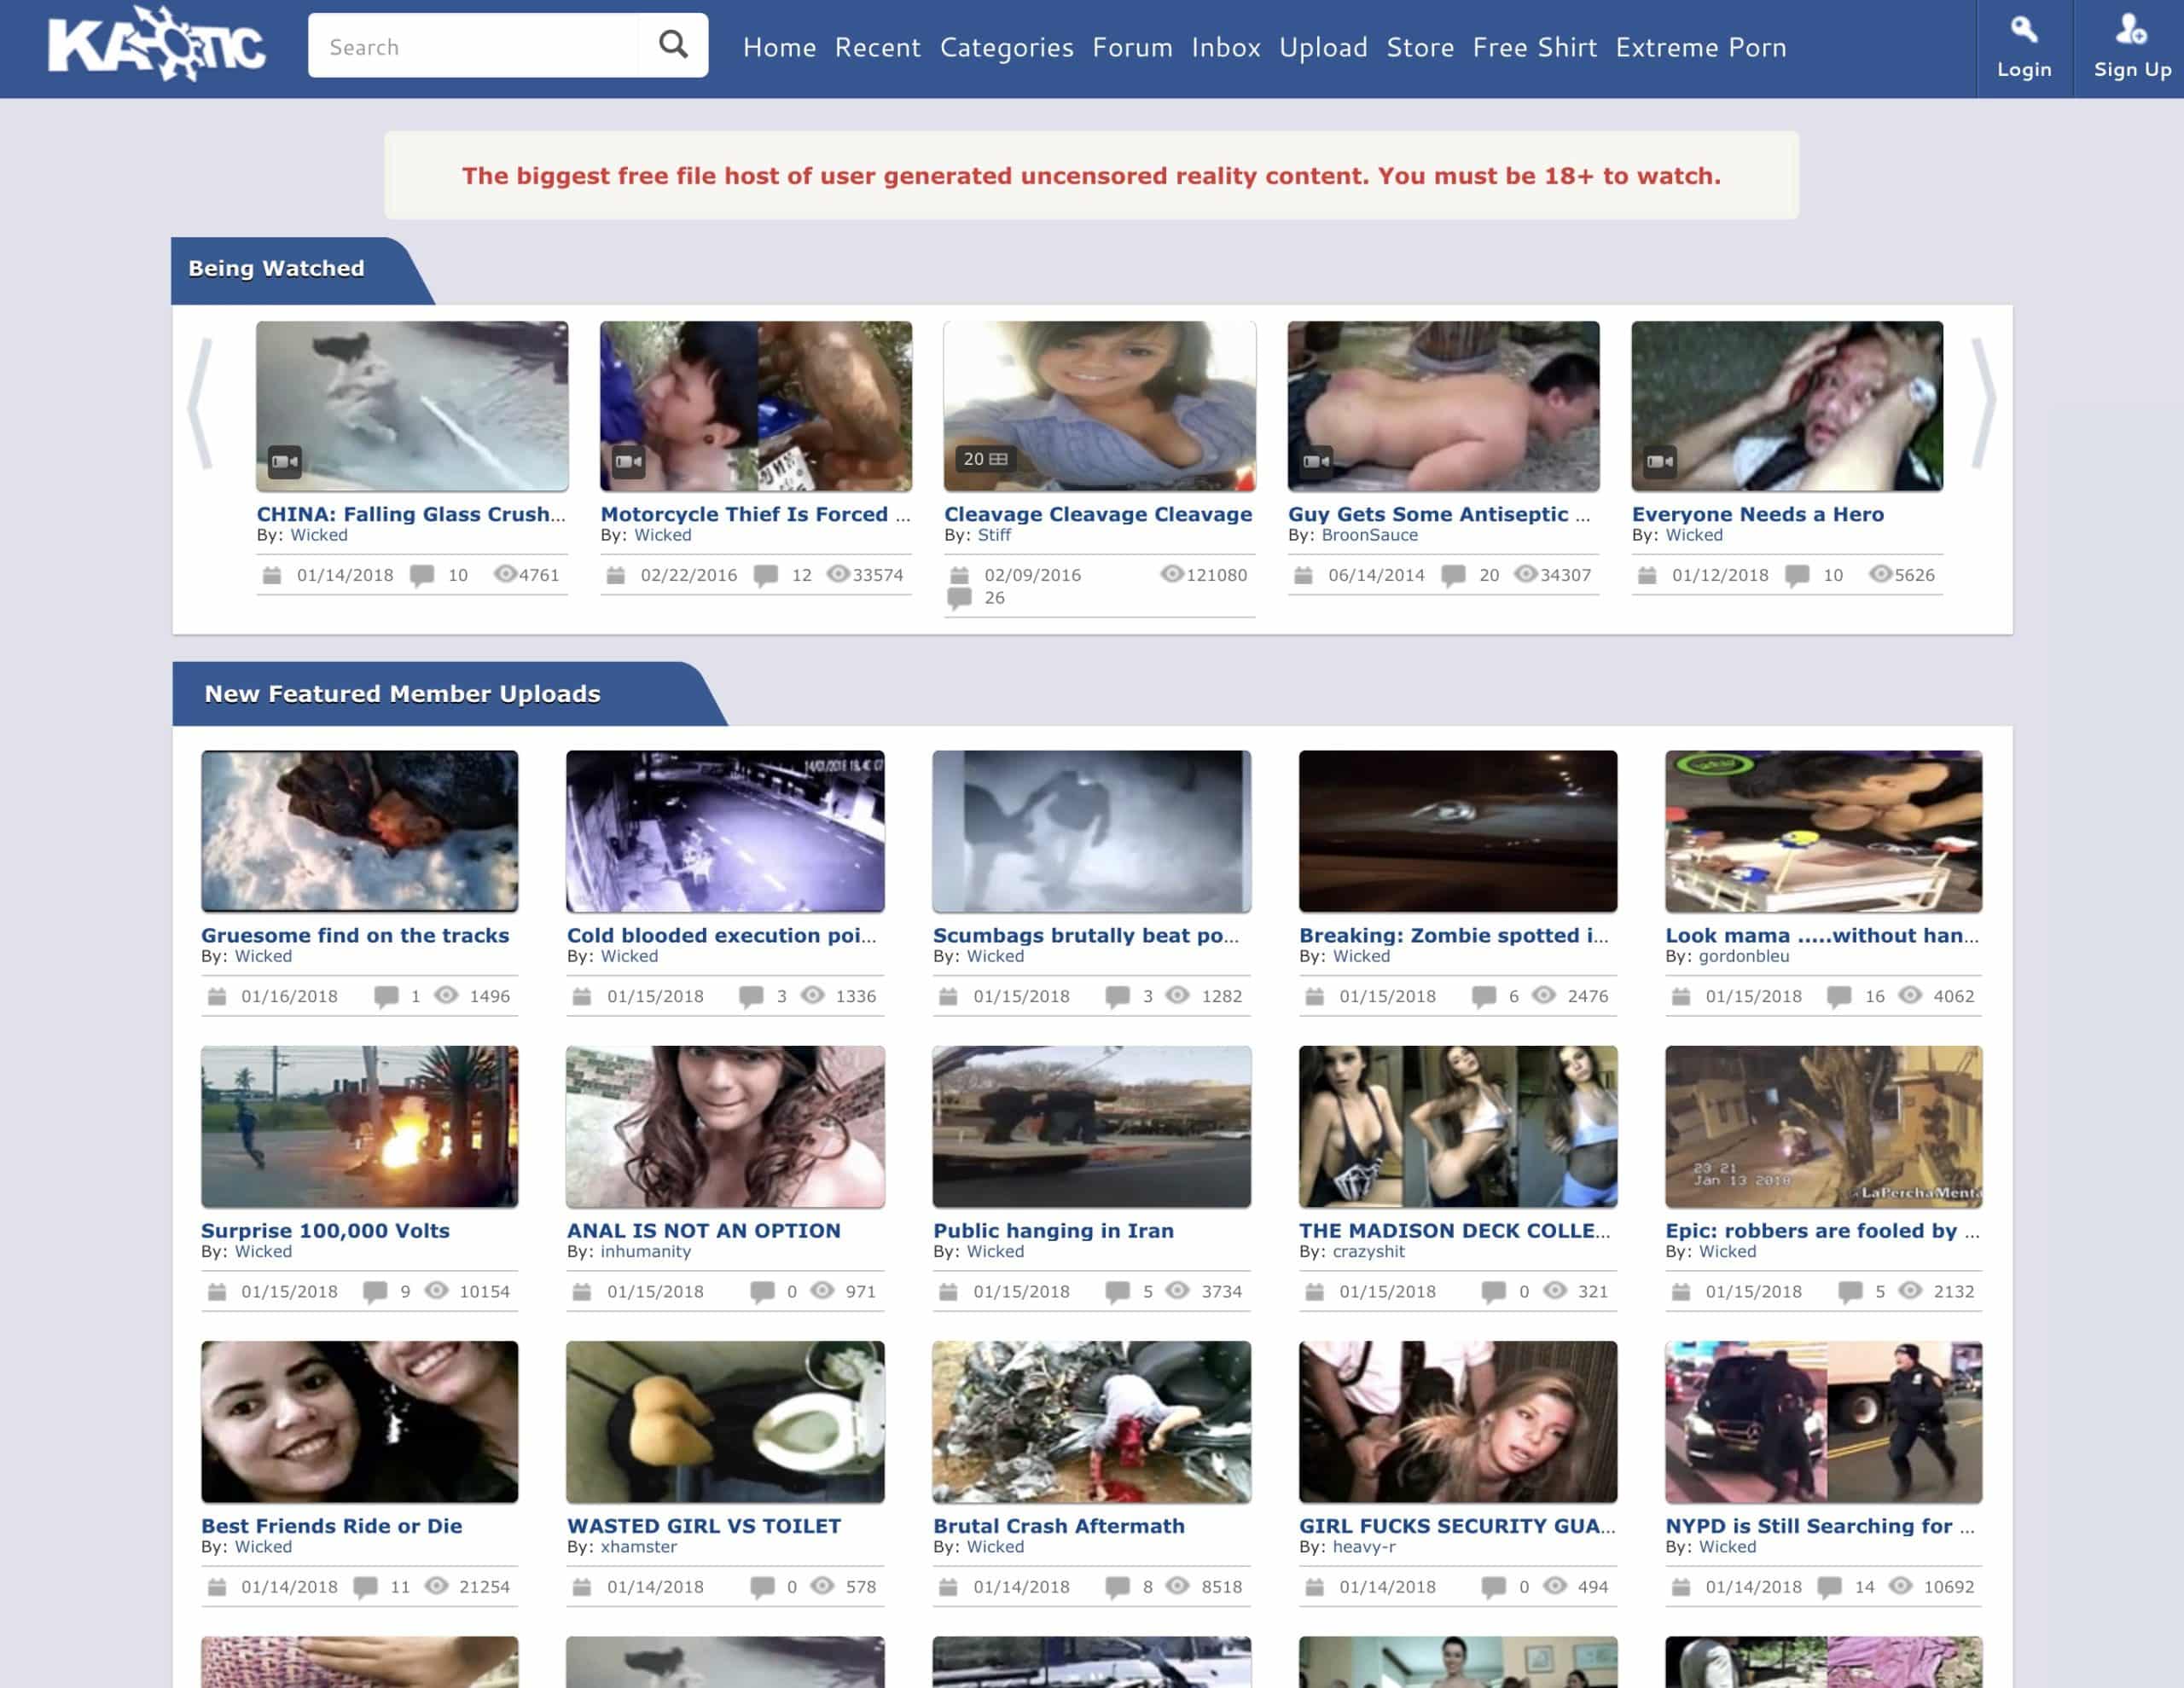The image size is (2184, 1688).
Task: Open the Free Shirt link
Action: pos(1534,47)
